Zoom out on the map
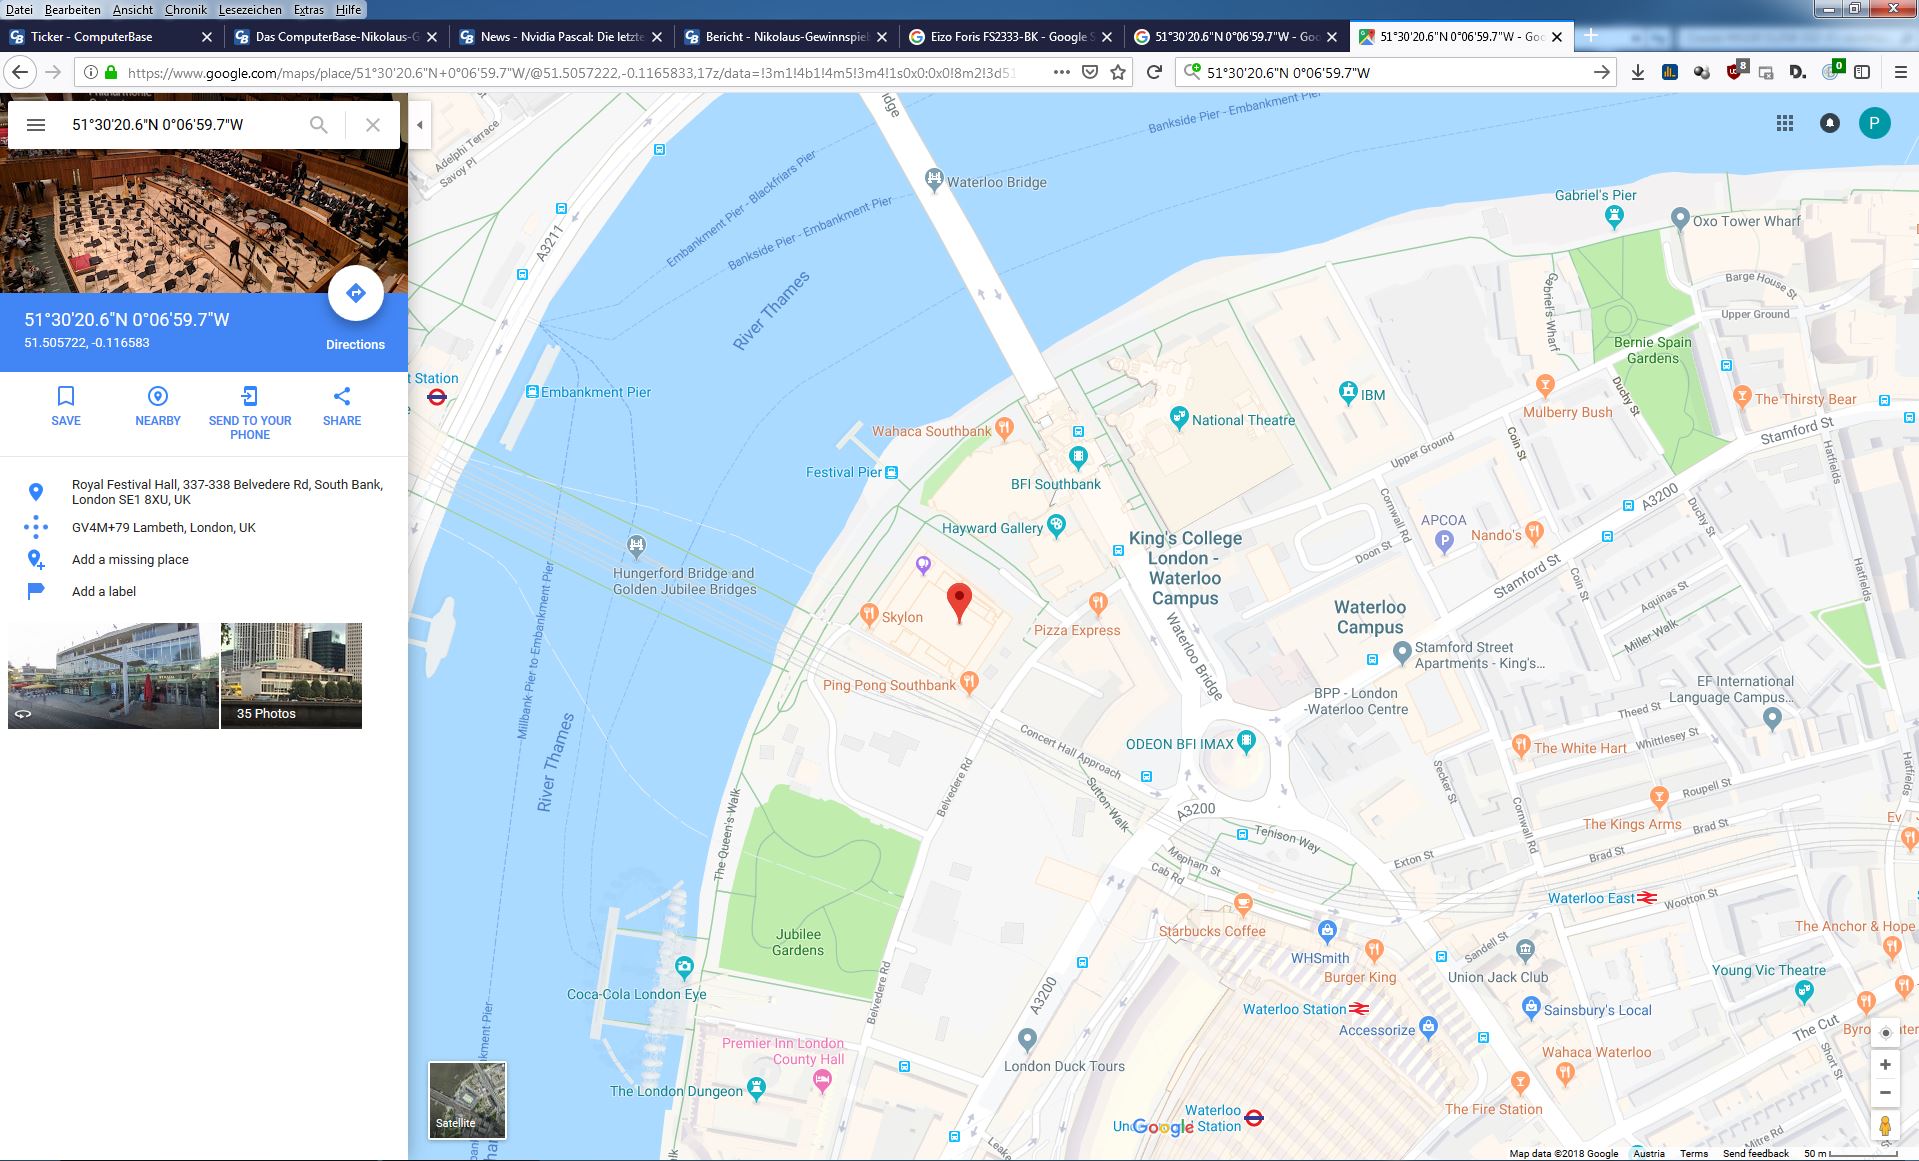 click(1885, 1093)
